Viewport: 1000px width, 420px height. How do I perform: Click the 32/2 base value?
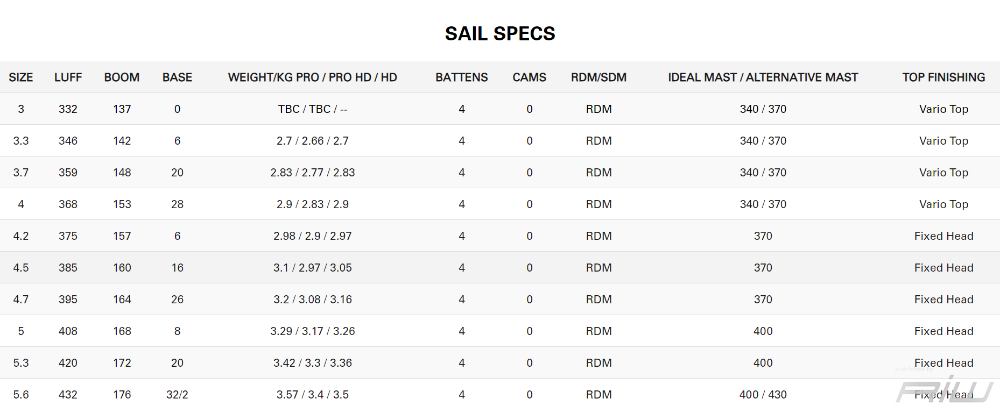(x=177, y=395)
